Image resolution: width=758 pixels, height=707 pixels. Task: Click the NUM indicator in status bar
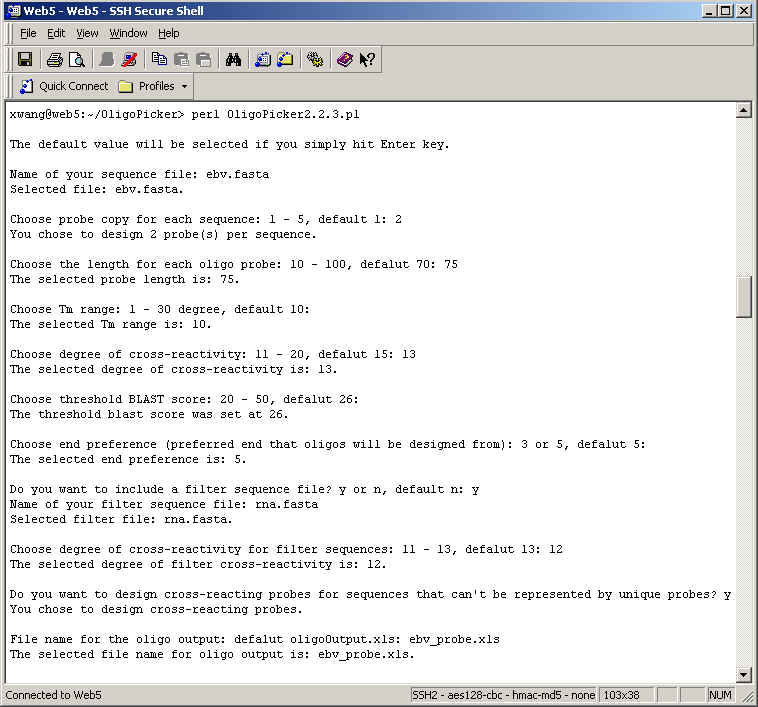tap(720, 695)
